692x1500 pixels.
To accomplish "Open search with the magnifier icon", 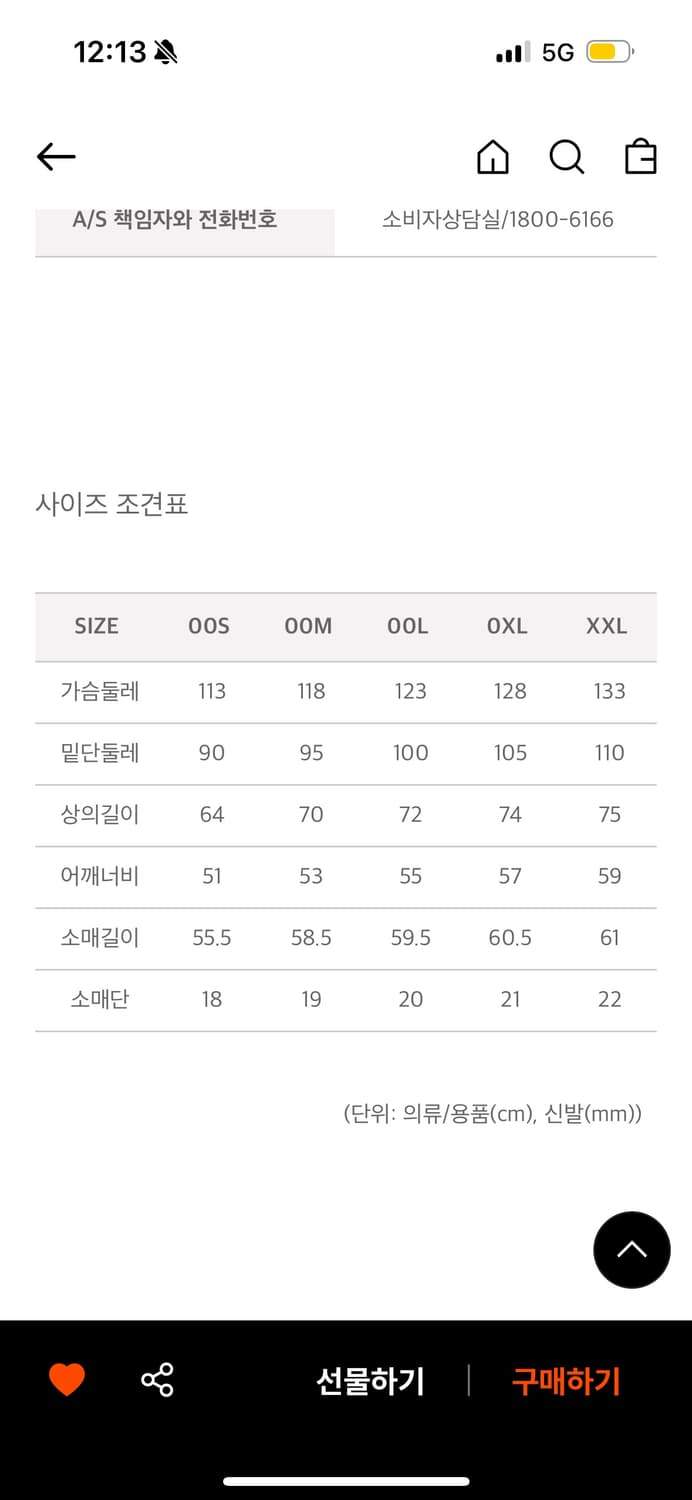I will tap(566, 157).
